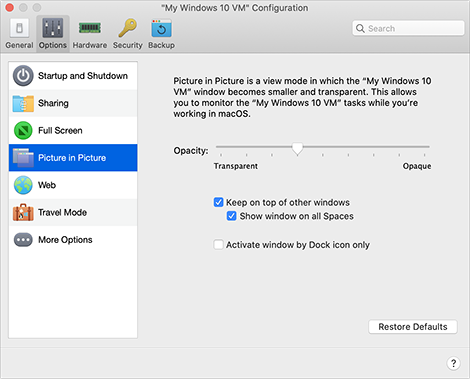The width and height of the screenshot is (470, 379).
Task: Open the Backup toolbar icon
Action: click(161, 28)
